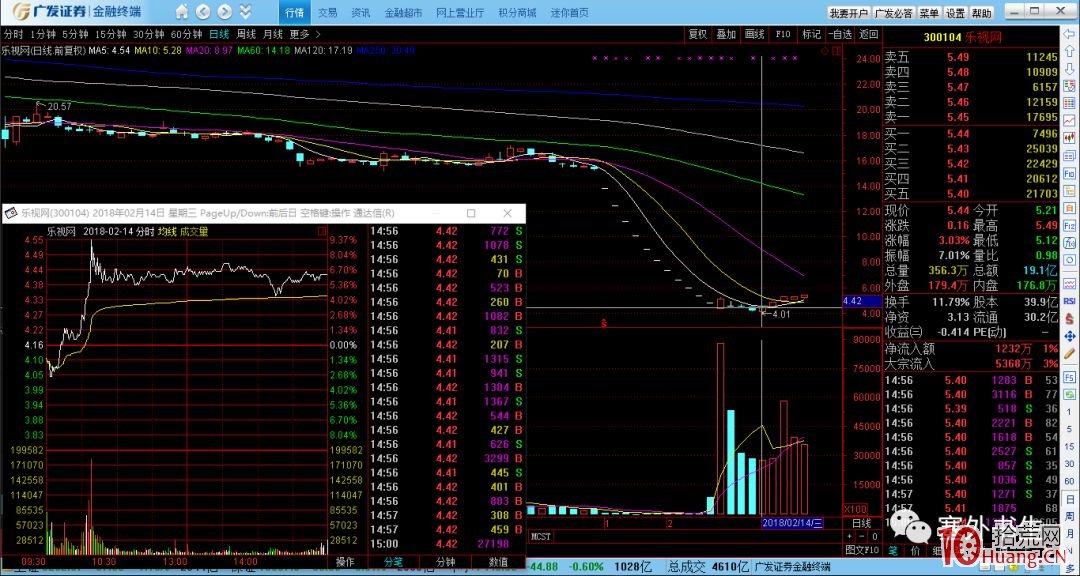Switch the chart to 周线 period

click(x=246, y=34)
